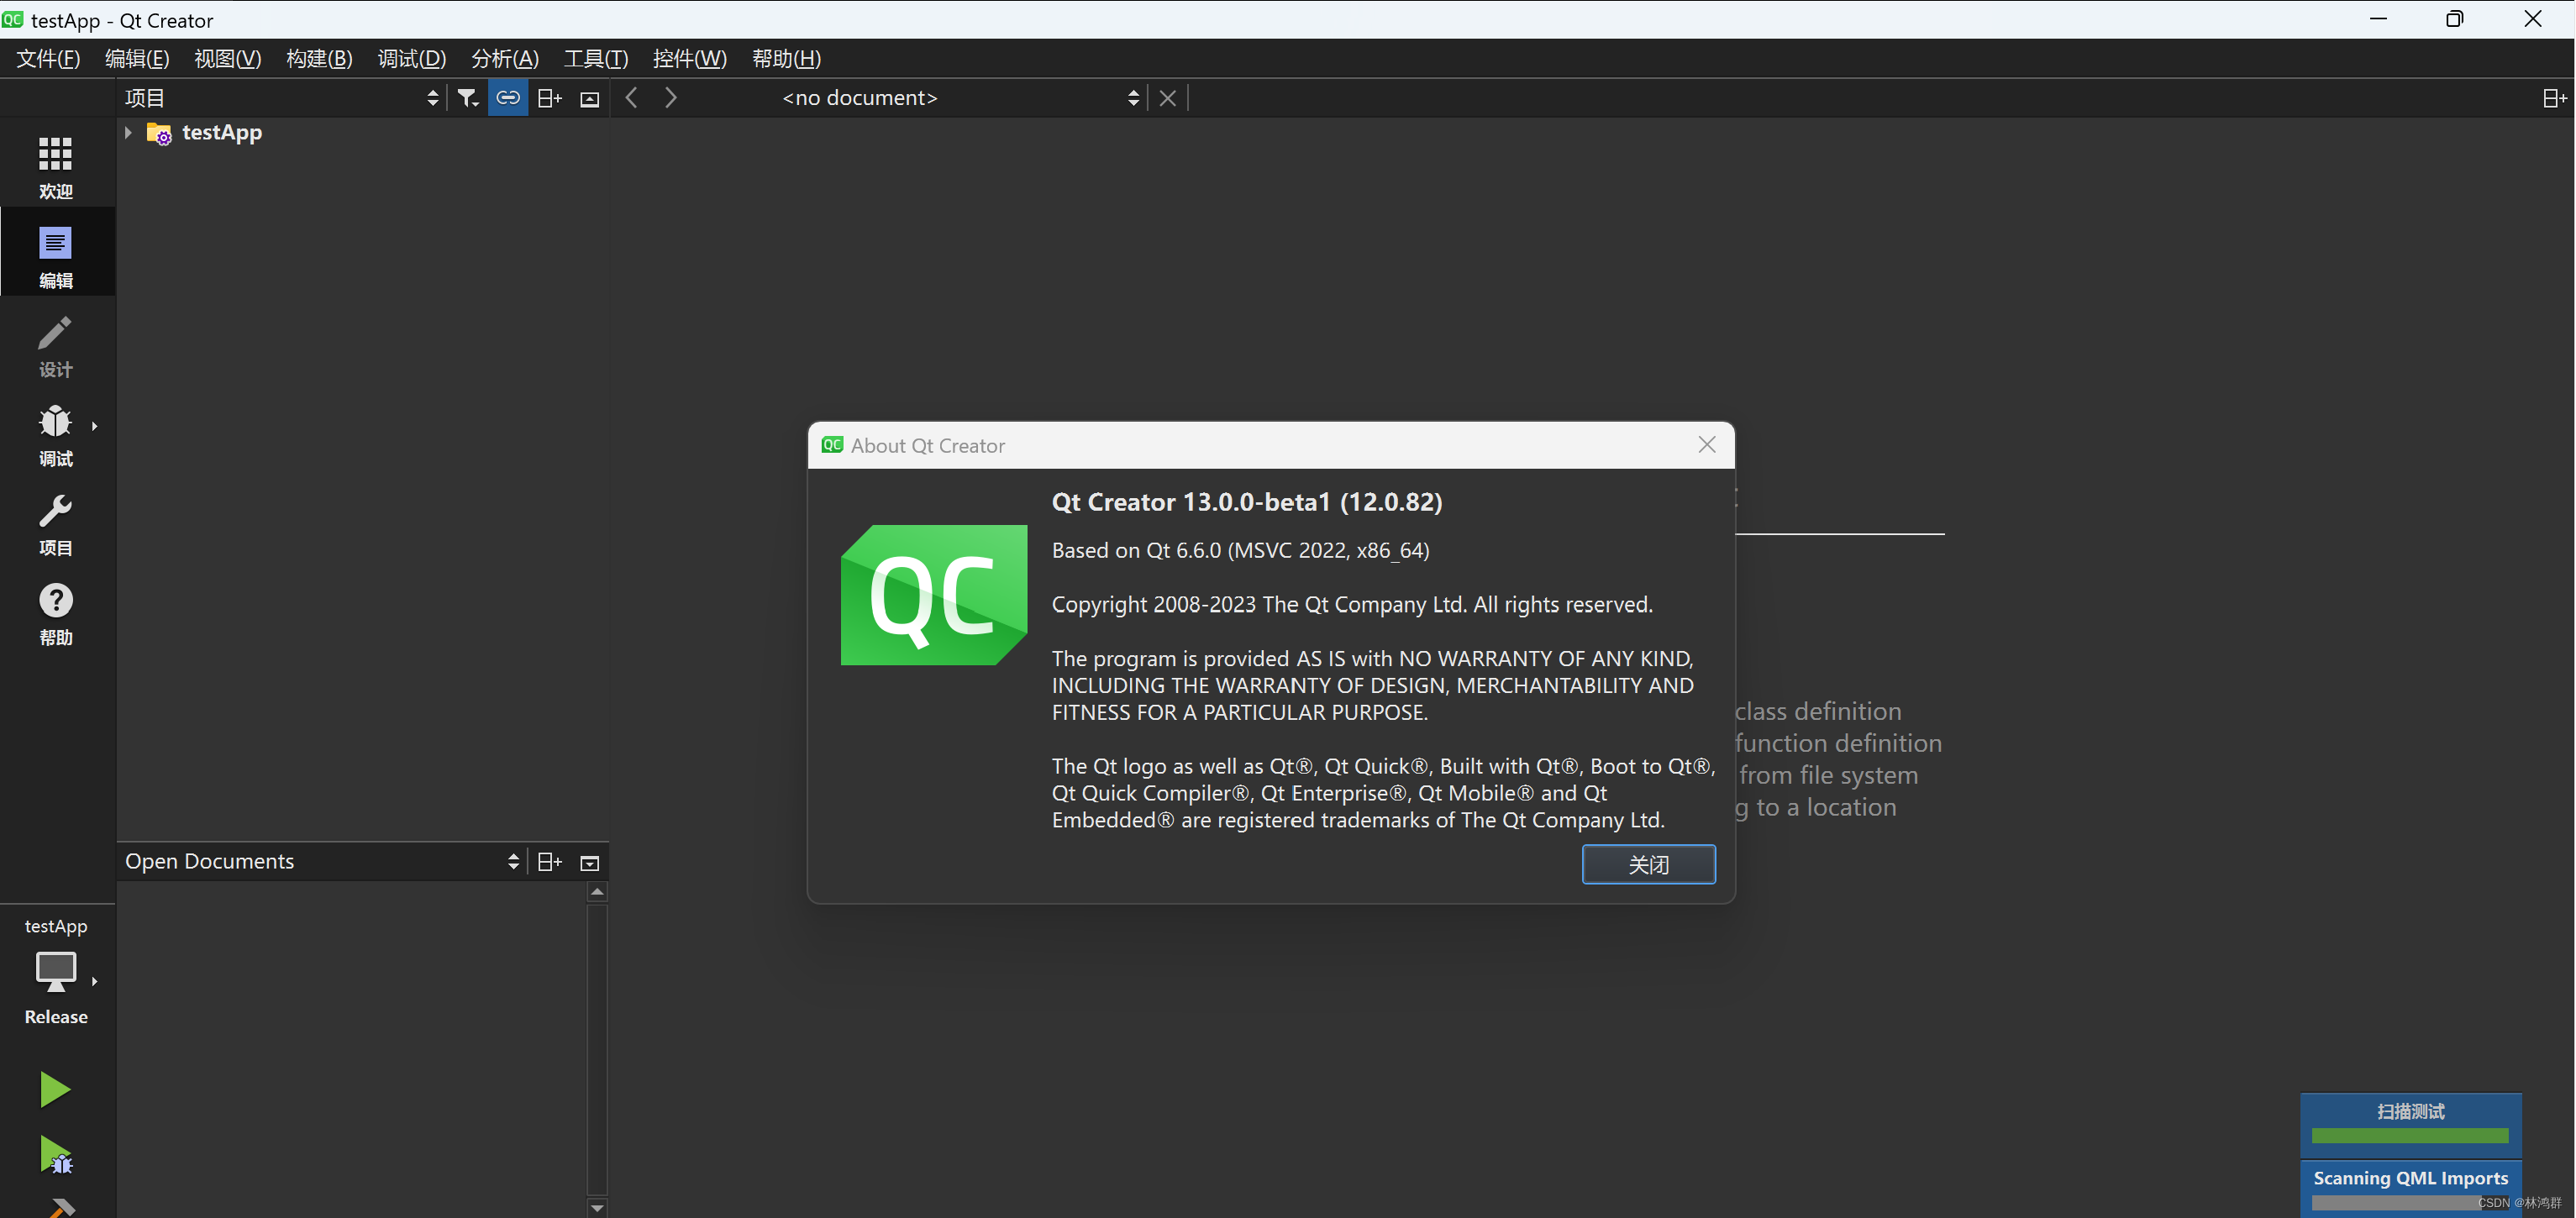
Task: Open the 编辑(E) menu
Action: pyautogui.click(x=137, y=59)
